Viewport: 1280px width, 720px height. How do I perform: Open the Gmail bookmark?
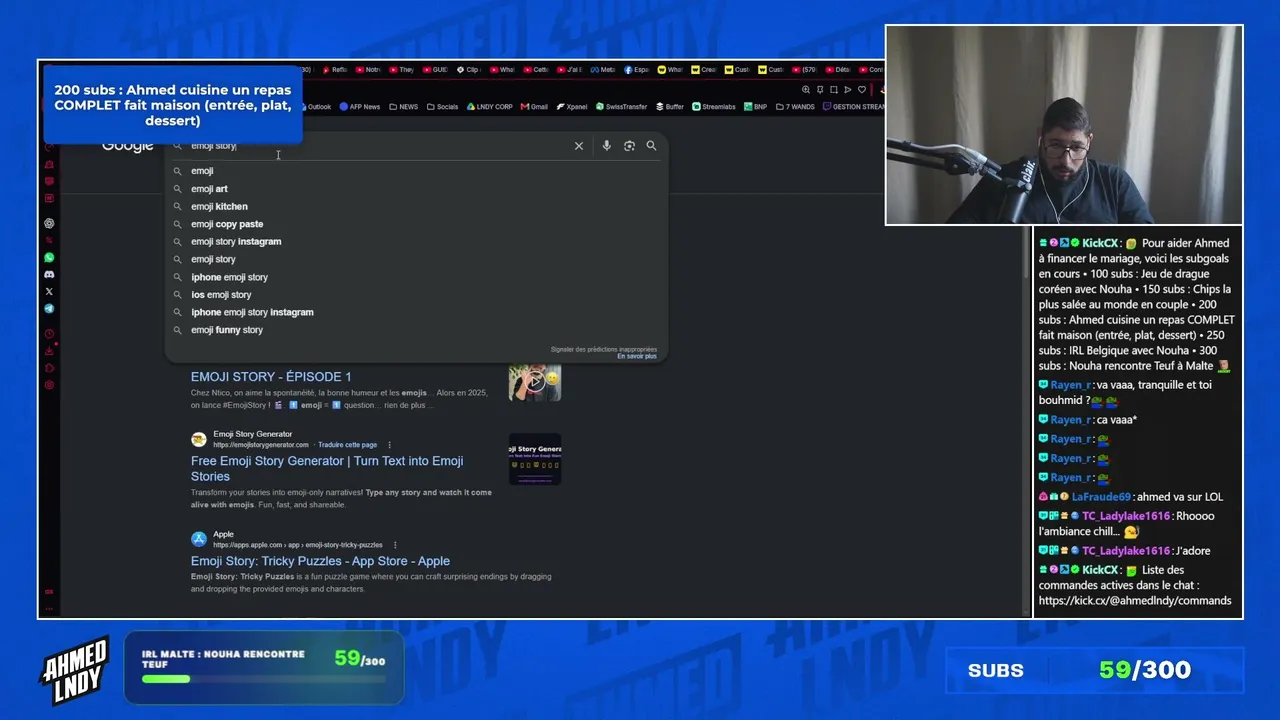(x=535, y=107)
